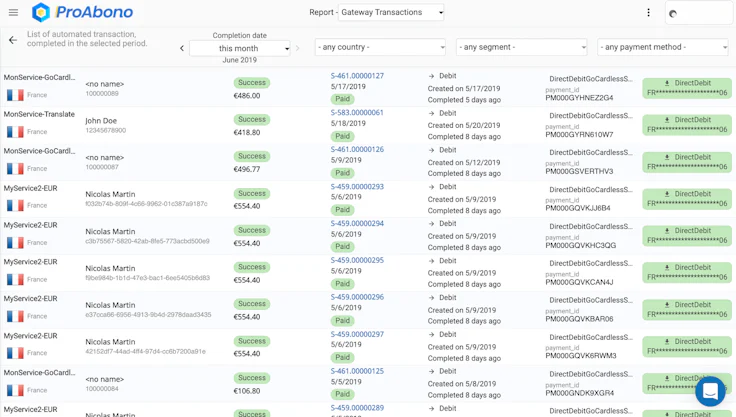Click France flag in the €106.80 row

[15, 390]
